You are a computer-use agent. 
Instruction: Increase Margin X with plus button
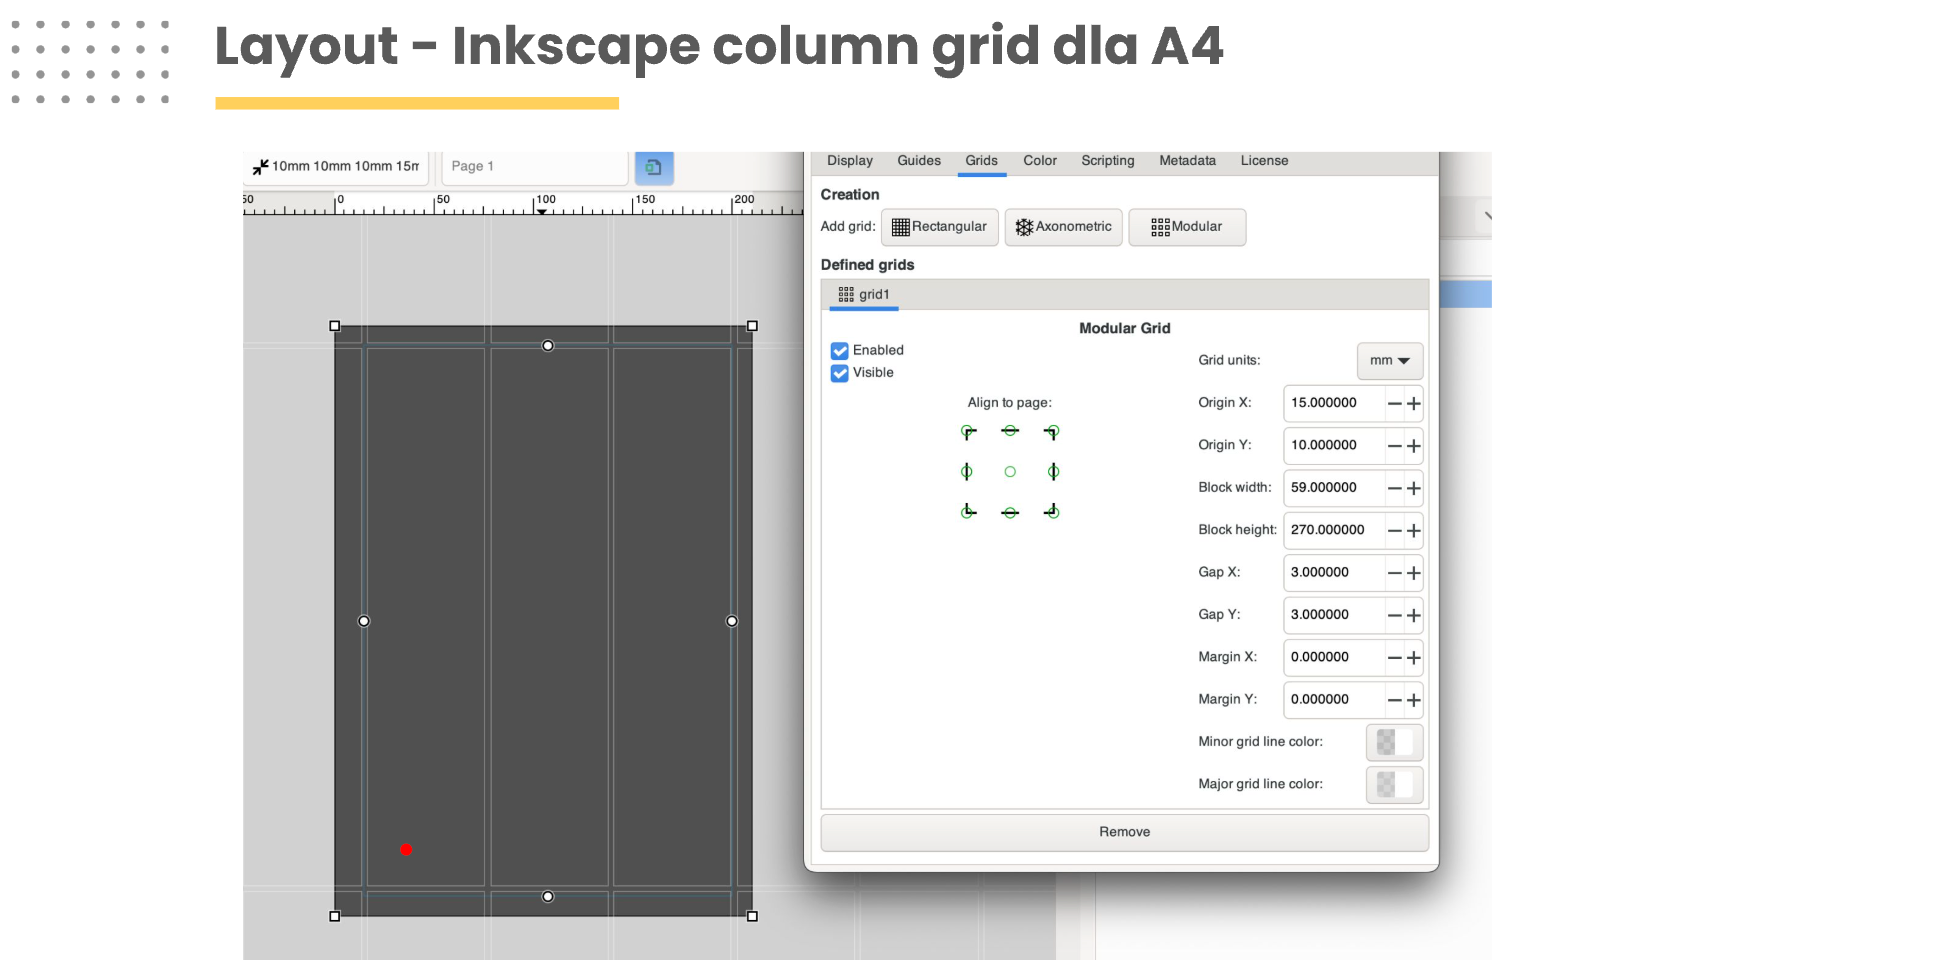(x=1413, y=658)
